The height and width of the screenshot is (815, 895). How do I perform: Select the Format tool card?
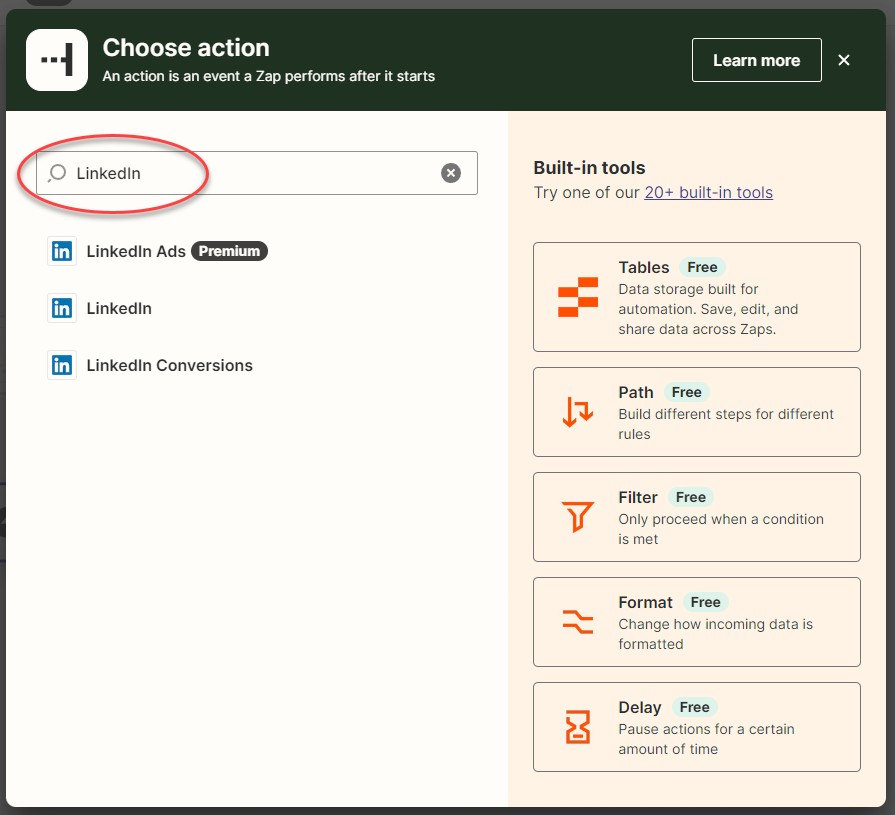697,622
